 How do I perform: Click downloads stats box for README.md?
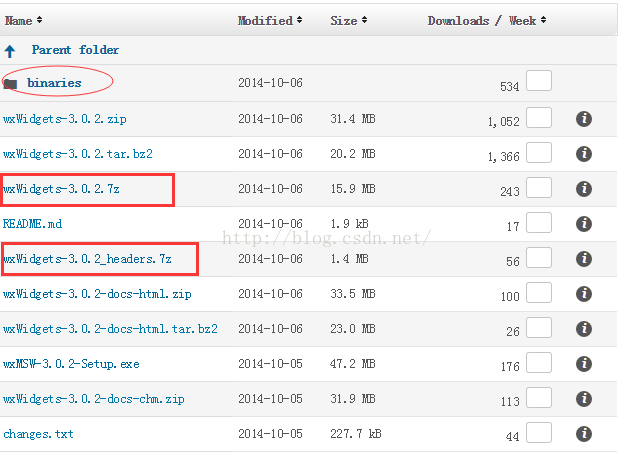(539, 223)
